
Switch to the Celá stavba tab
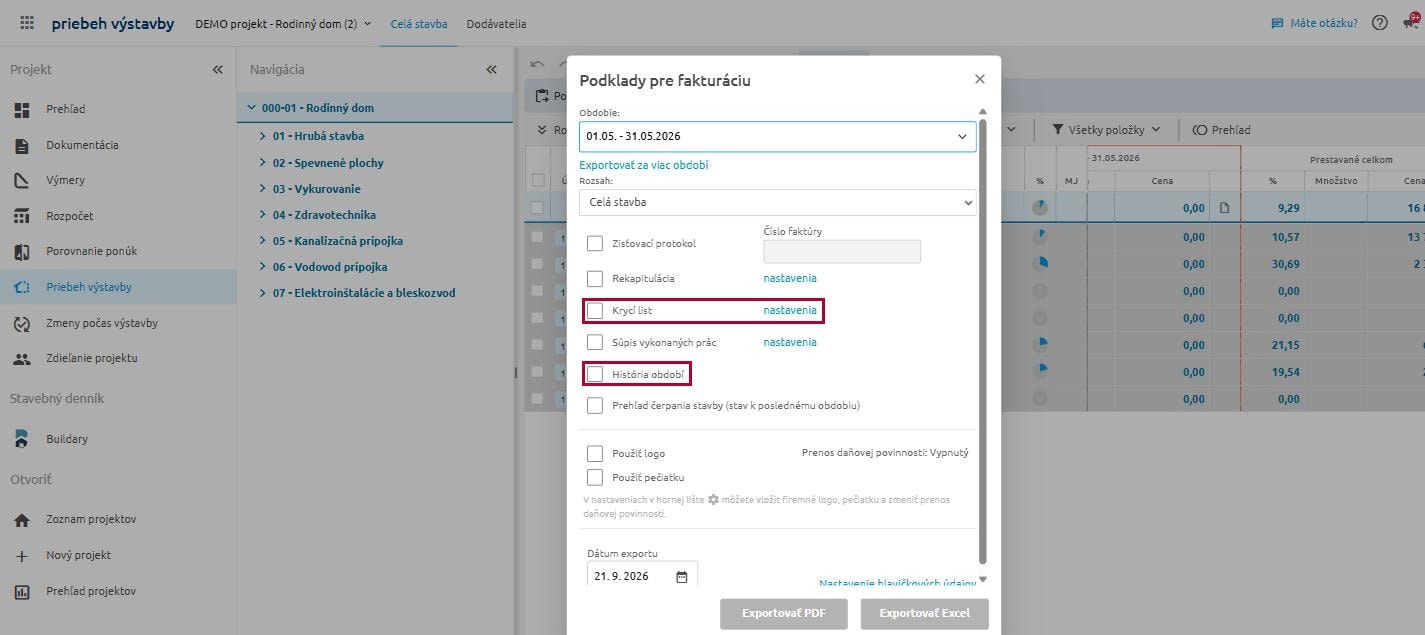pos(419,23)
